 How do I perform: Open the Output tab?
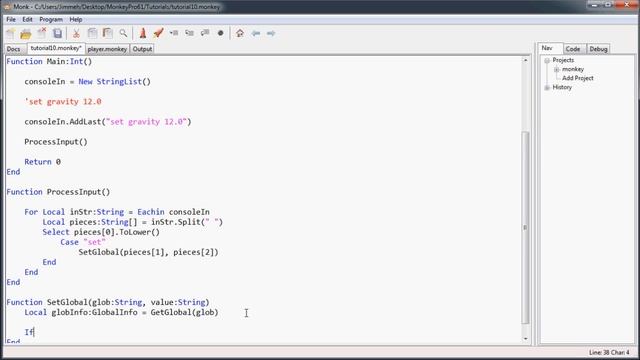coord(142,49)
